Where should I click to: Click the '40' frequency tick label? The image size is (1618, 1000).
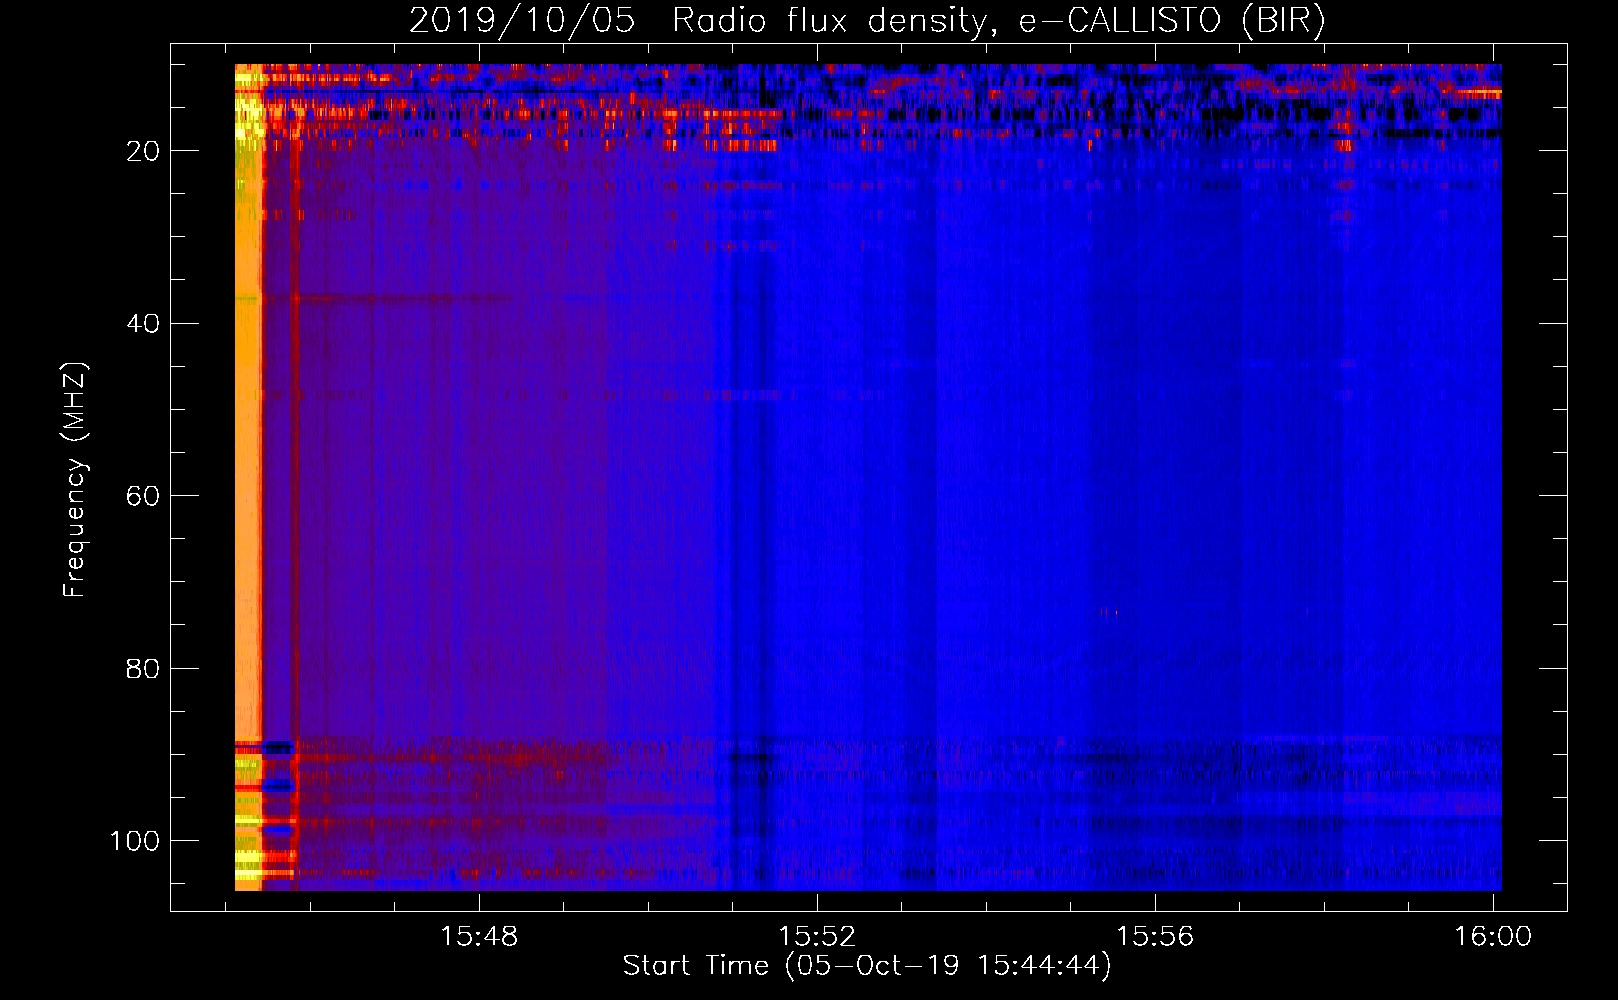click(x=143, y=323)
